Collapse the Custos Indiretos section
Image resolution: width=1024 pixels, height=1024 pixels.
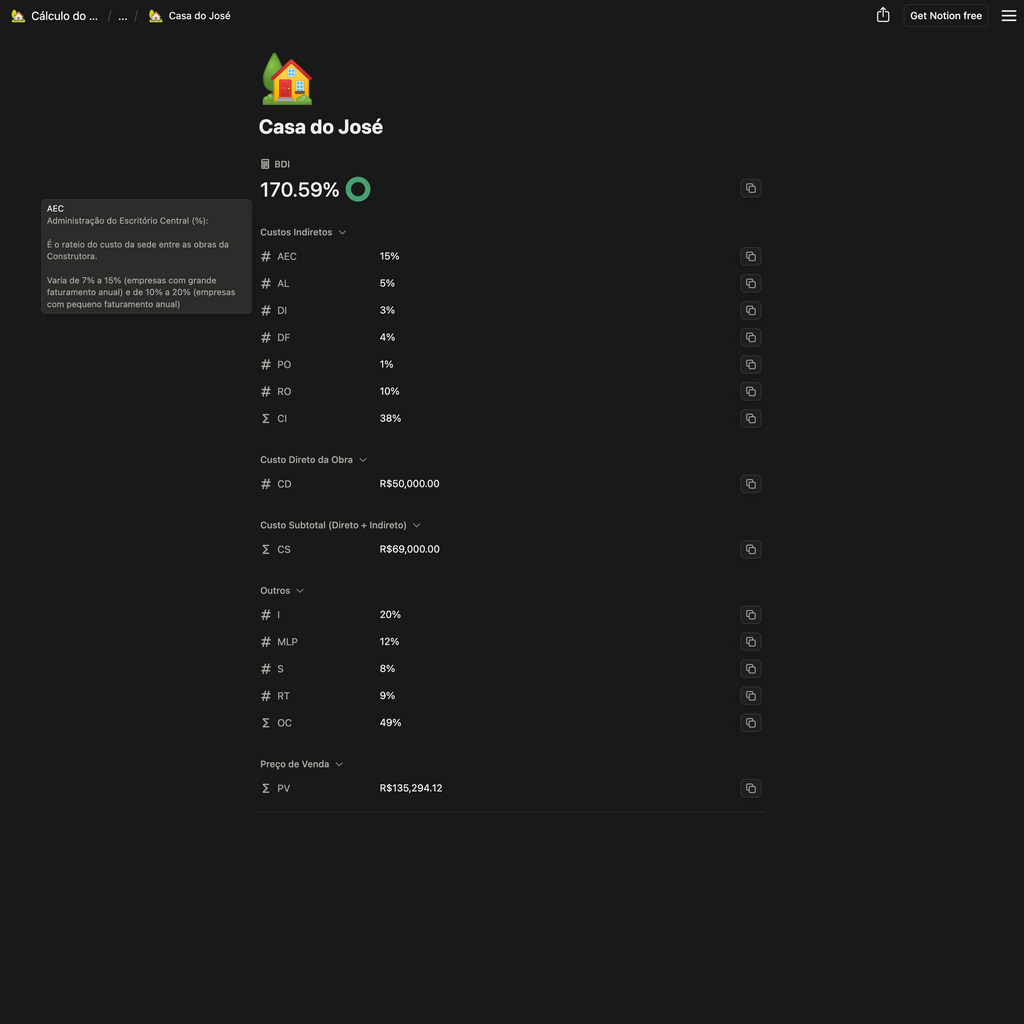(x=342, y=232)
